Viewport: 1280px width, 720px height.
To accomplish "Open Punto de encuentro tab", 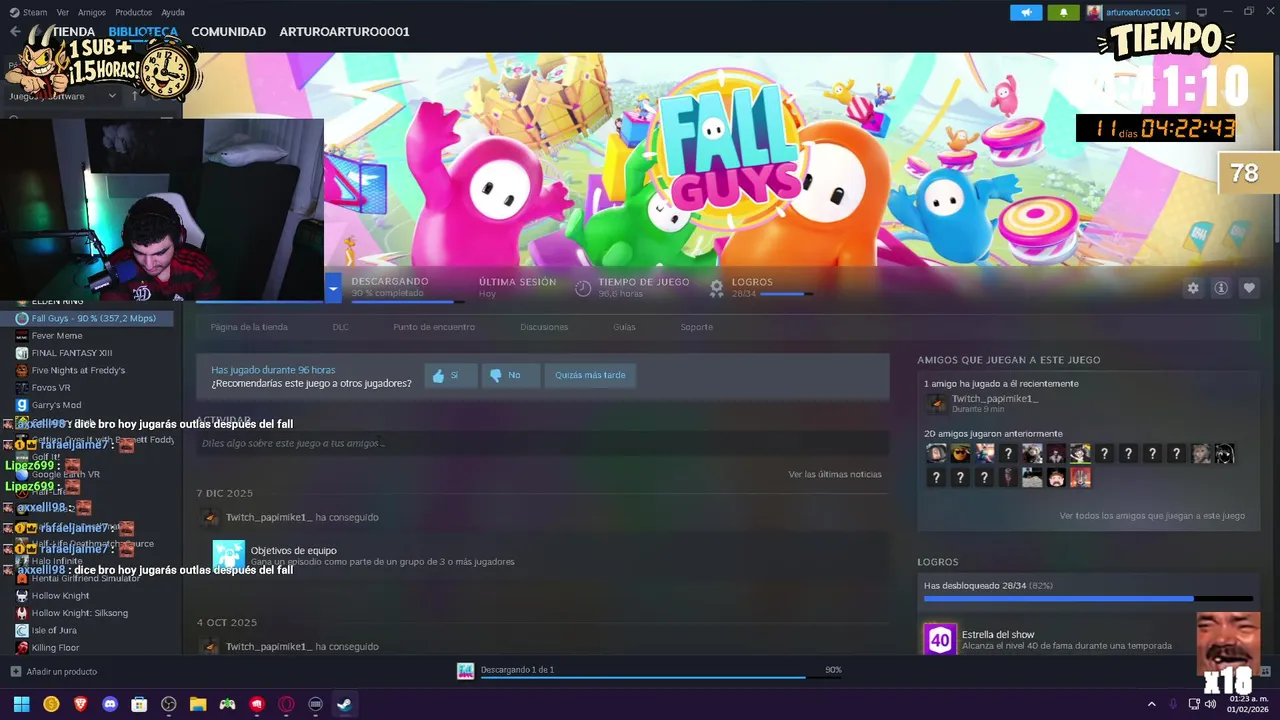I will (x=434, y=327).
